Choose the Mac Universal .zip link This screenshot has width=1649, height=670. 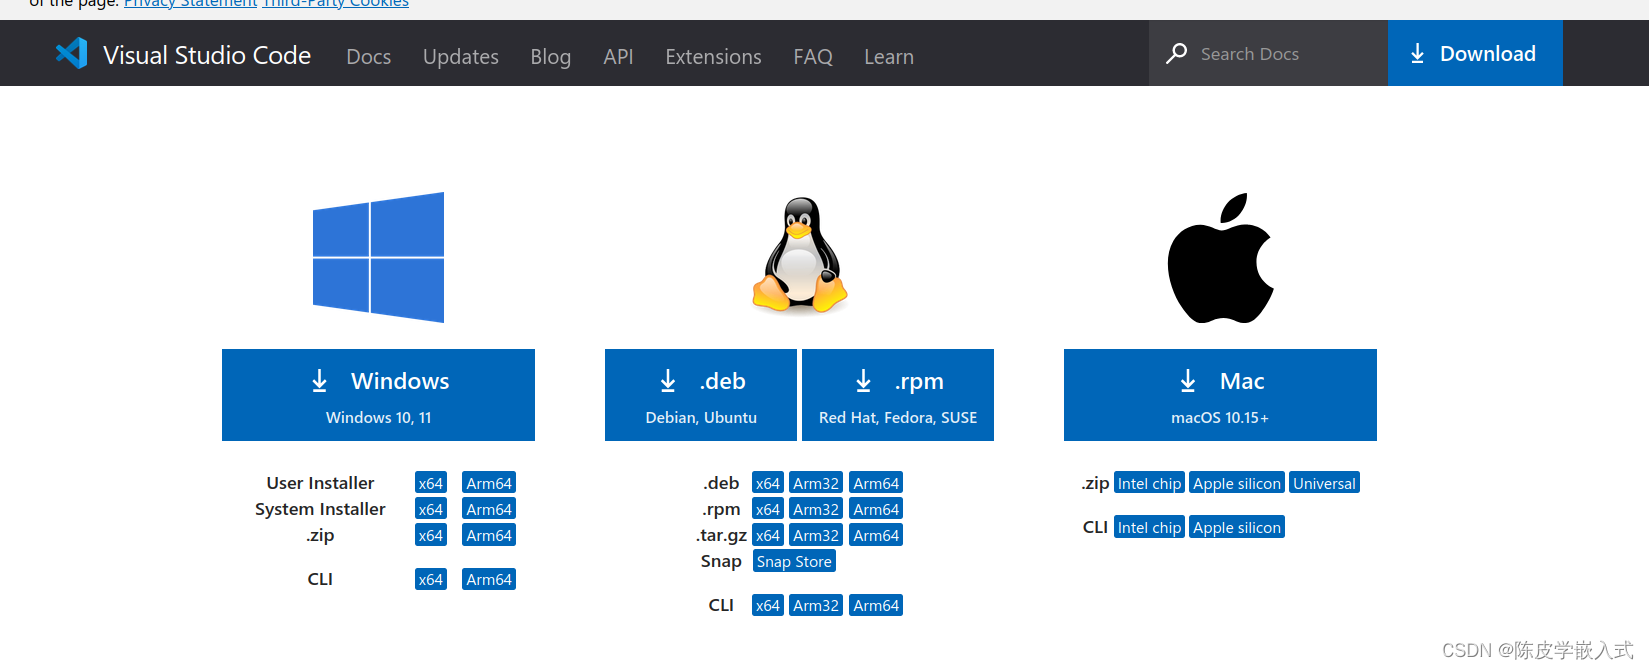[x=1324, y=483]
